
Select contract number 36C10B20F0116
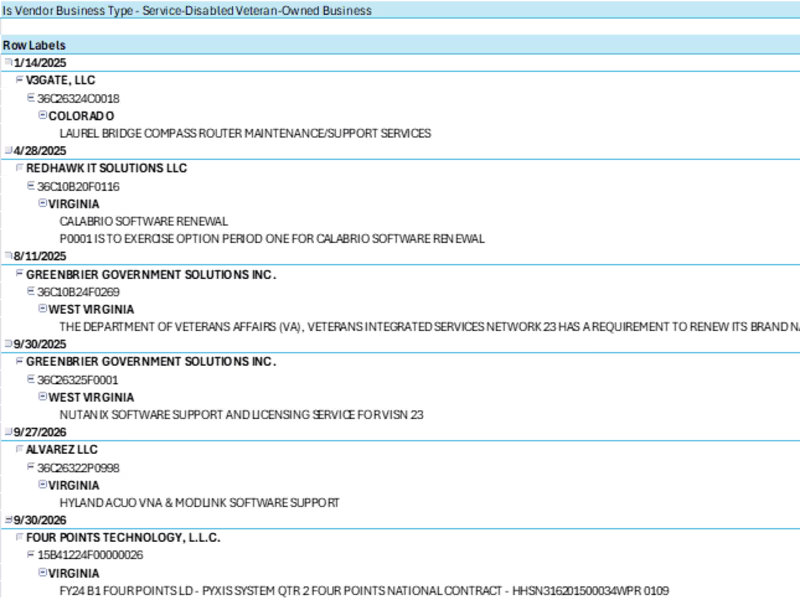[79, 187]
